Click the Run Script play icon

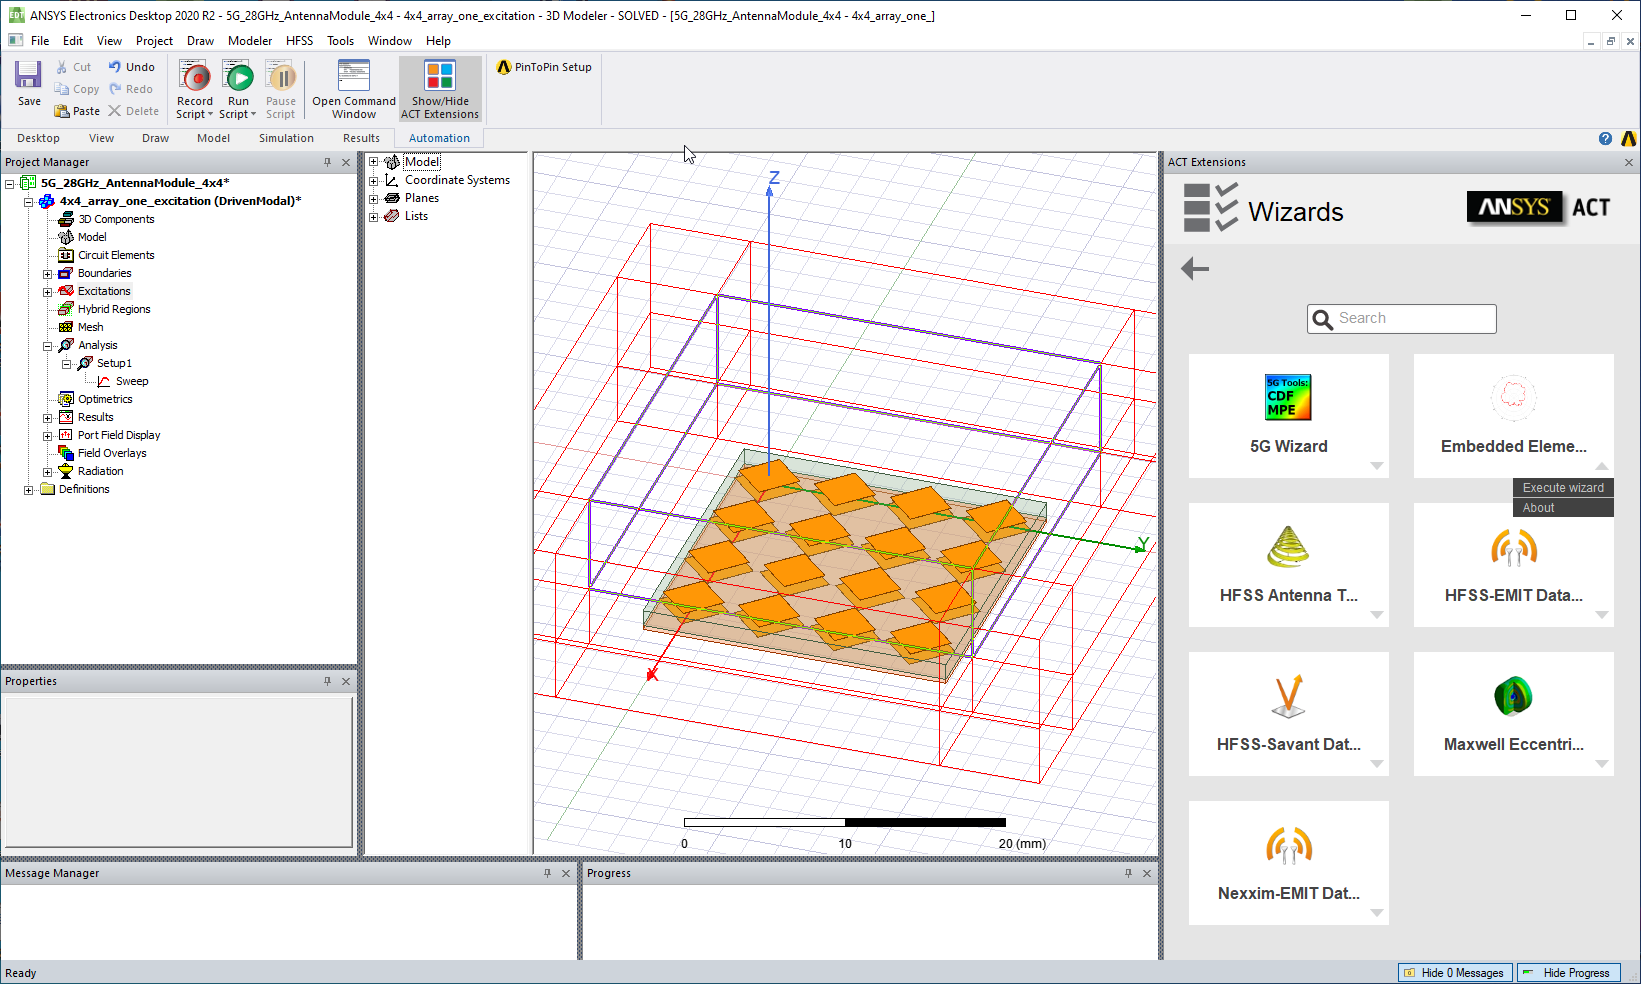pyautogui.click(x=238, y=76)
